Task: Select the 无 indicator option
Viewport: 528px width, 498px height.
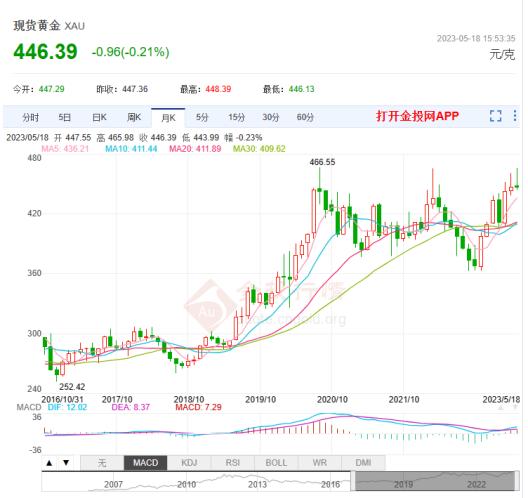Action: [x=102, y=463]
